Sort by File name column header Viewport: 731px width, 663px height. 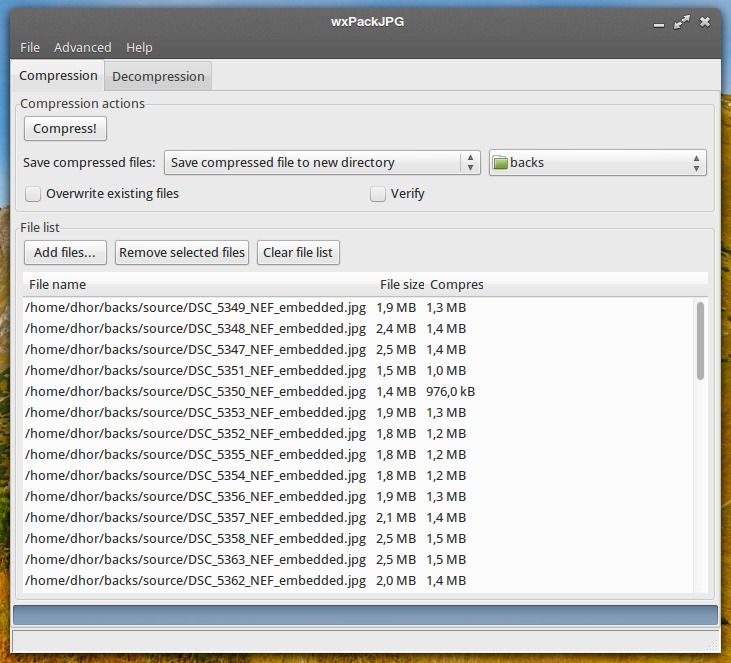coord(200,284)
